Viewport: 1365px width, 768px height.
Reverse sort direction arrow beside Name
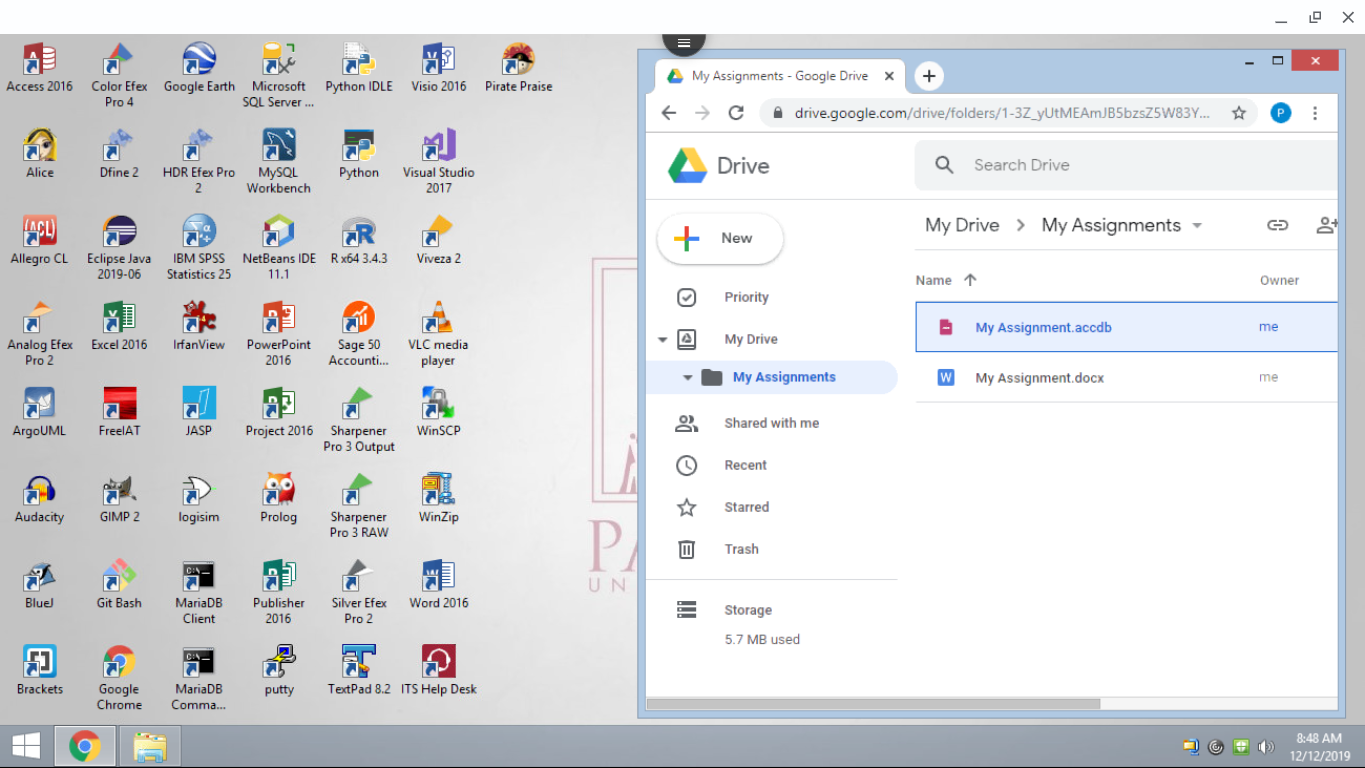(969, 280)
